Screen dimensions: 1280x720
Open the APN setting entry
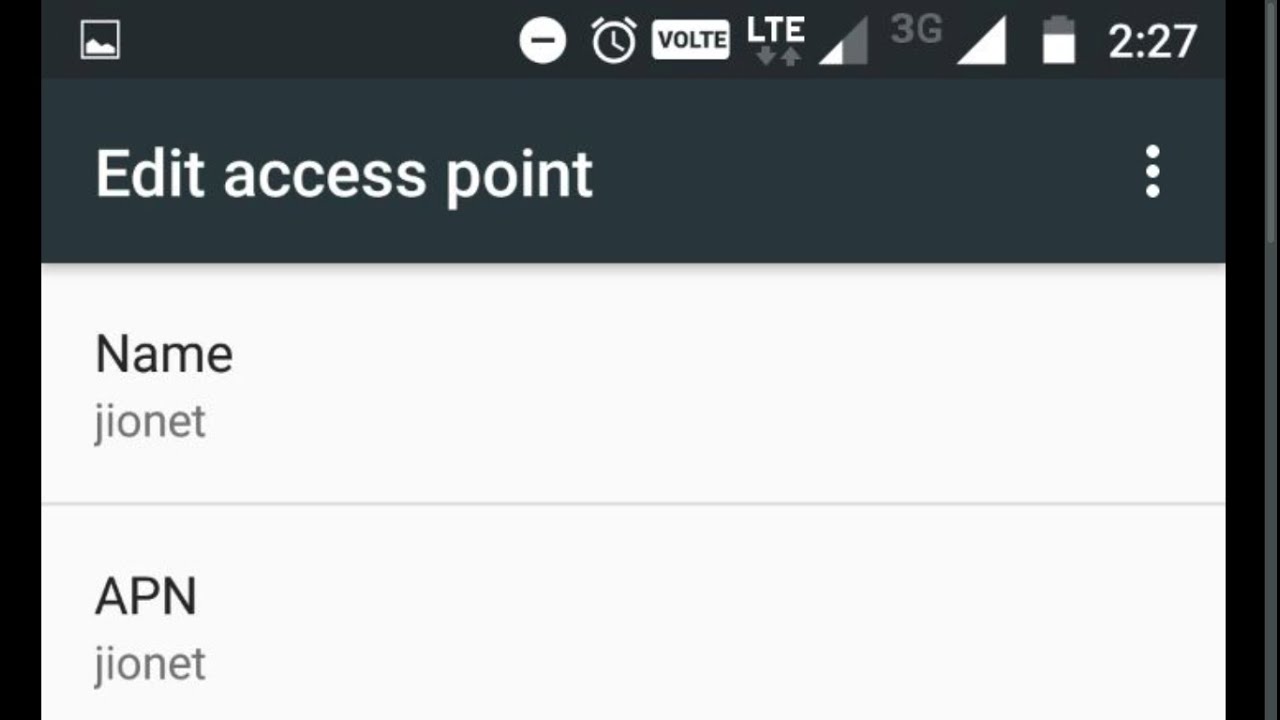click(633, 613)
